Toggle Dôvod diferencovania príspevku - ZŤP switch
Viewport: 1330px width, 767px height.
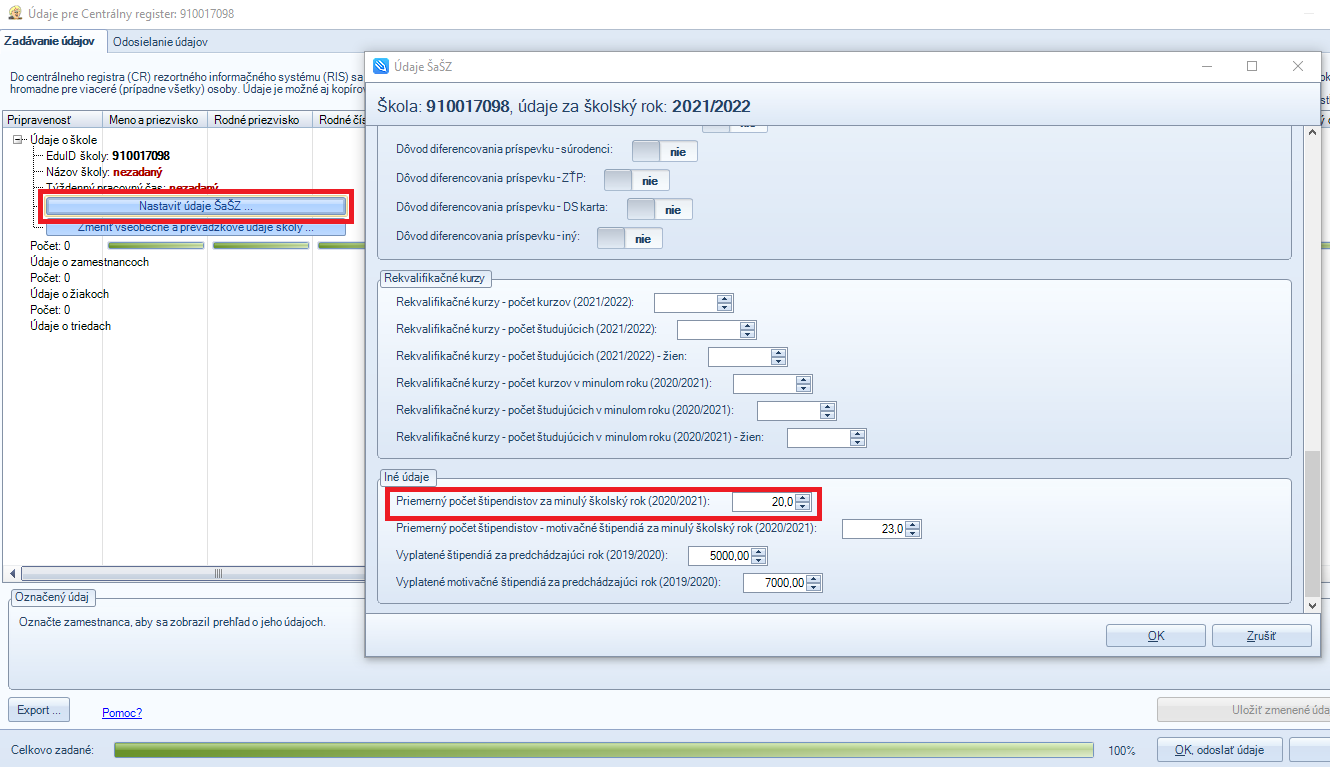[637, 181]
